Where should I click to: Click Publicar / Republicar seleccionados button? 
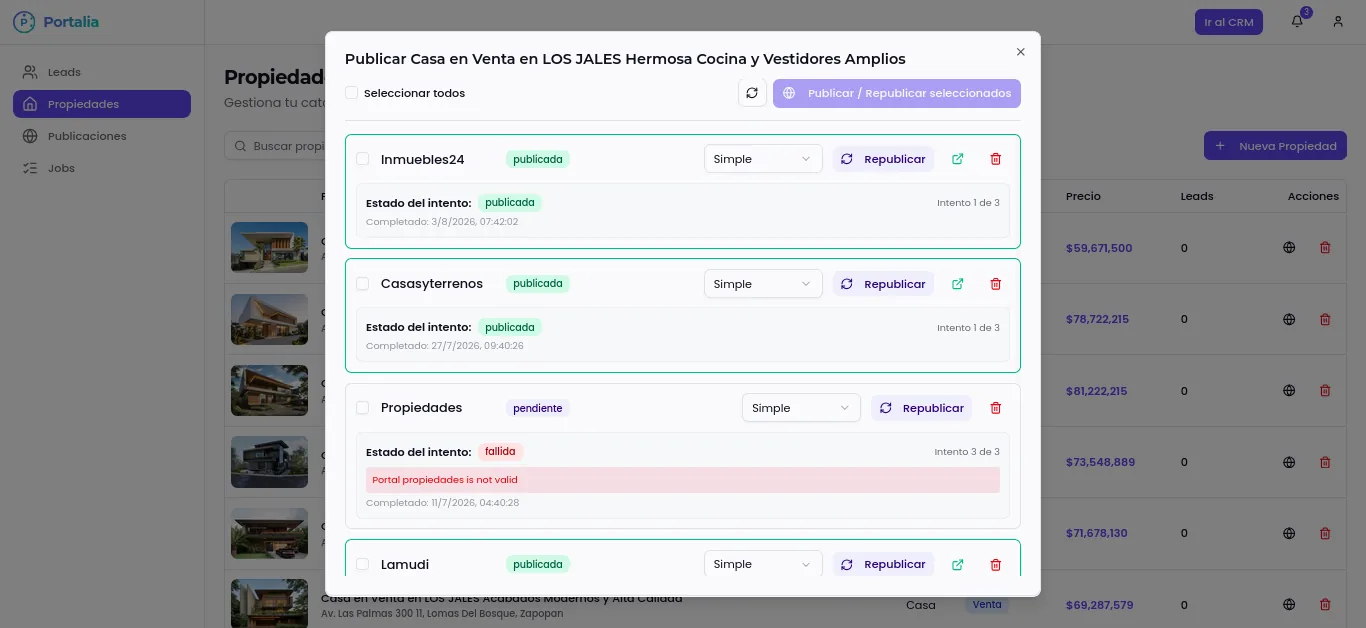point(897,93)
